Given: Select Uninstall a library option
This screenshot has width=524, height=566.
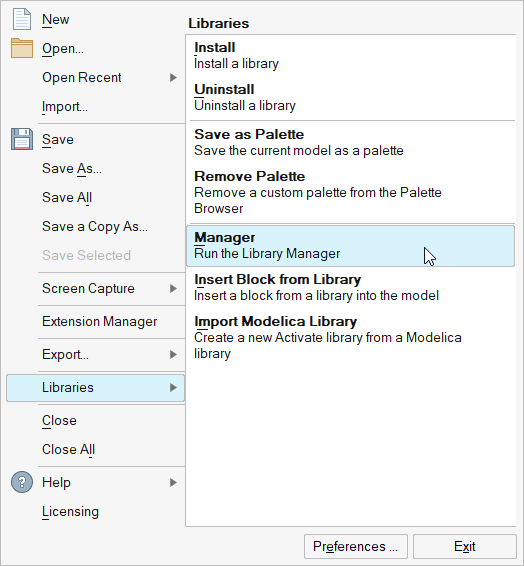Looking at the screenshot, I should 350,97.
